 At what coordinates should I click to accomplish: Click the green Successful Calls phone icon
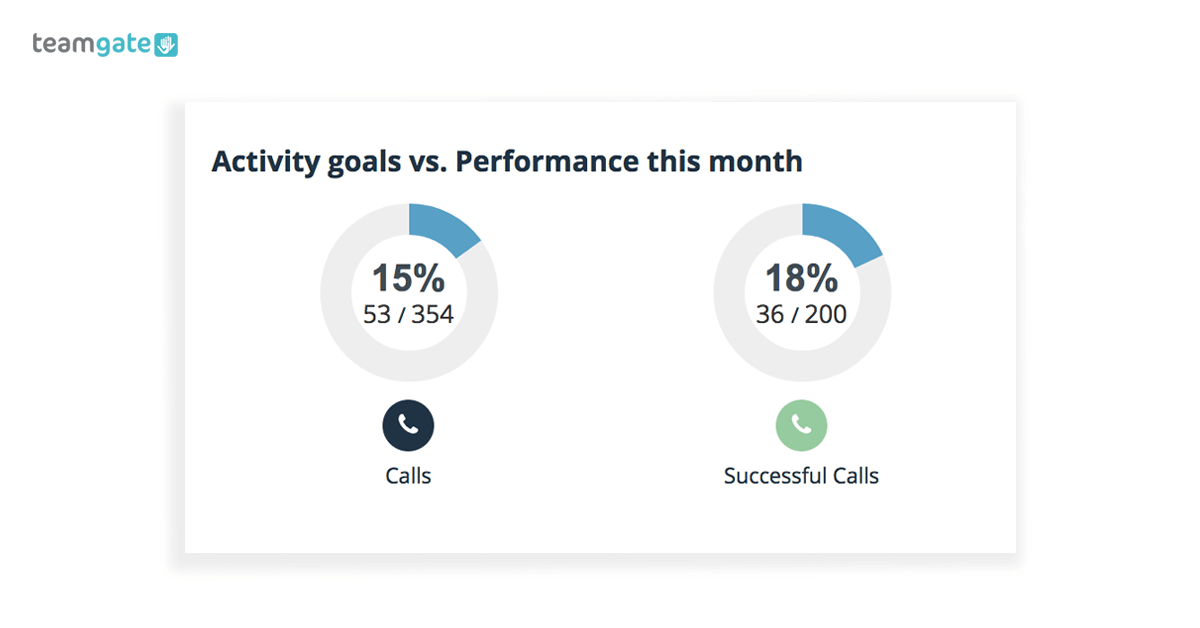click(x=802, y=425)
